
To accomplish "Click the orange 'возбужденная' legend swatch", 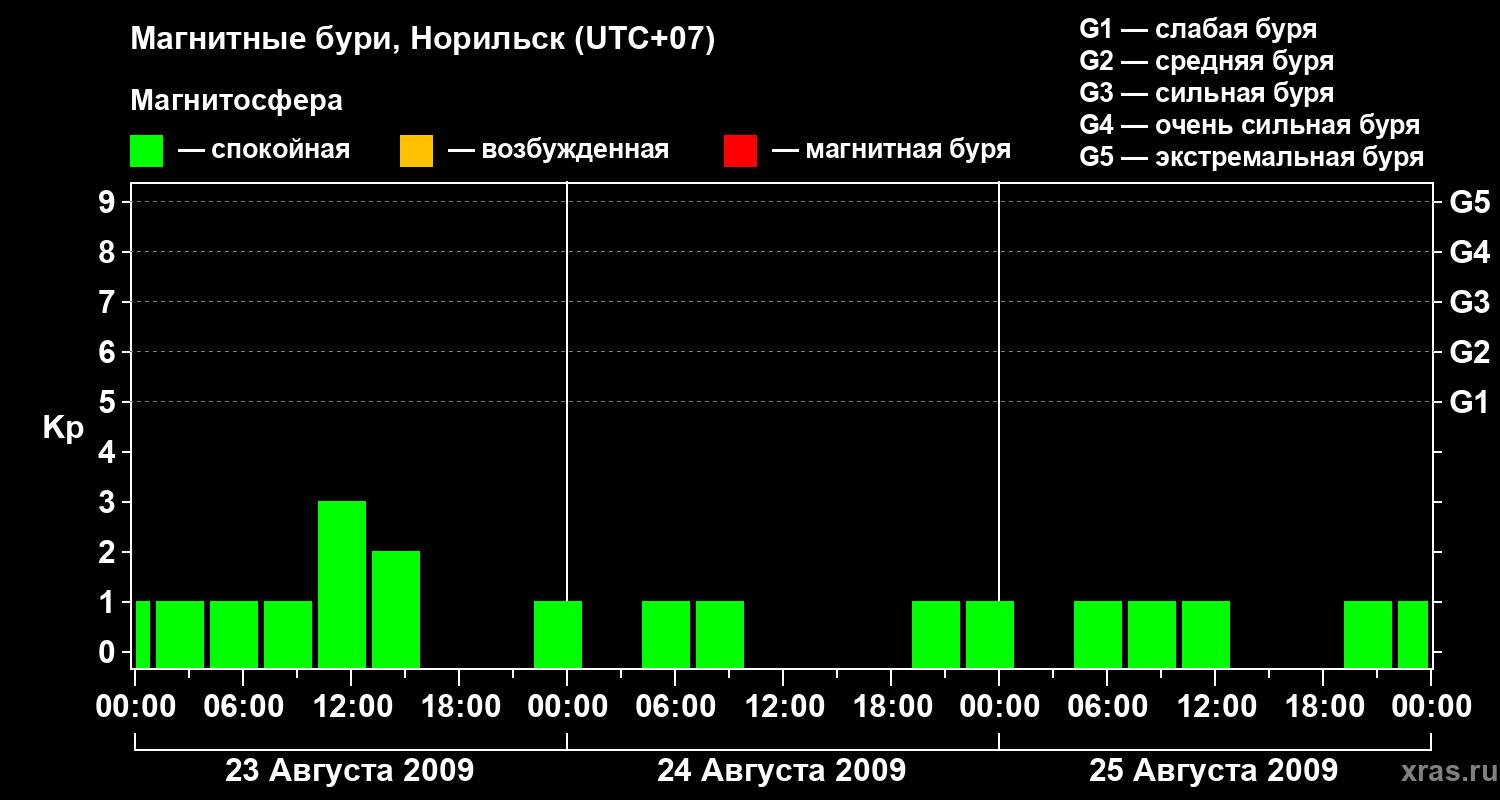I will (416, 151).
